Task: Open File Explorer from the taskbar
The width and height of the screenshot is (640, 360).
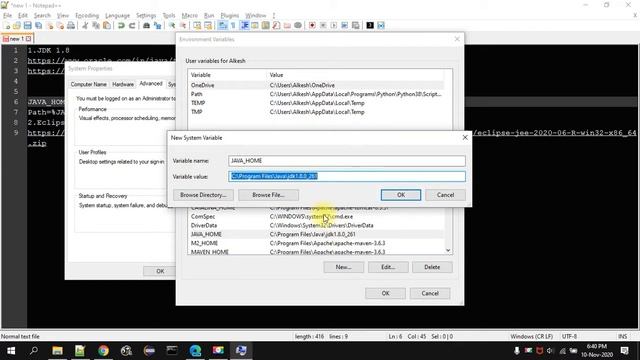Action: point(57,350)
